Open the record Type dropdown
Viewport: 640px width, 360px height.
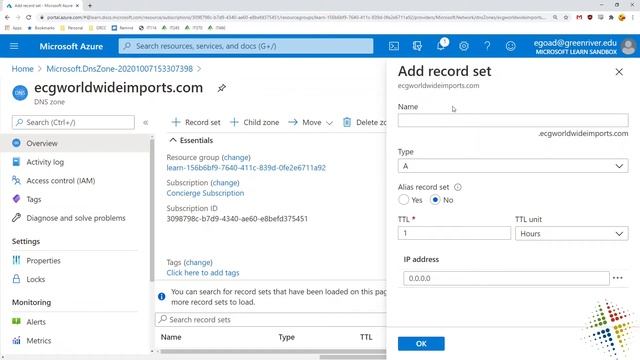click(513, 166)
